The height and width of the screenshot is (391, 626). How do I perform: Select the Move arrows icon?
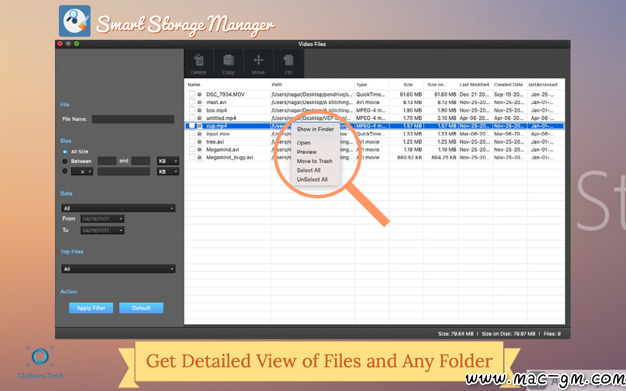258,60
